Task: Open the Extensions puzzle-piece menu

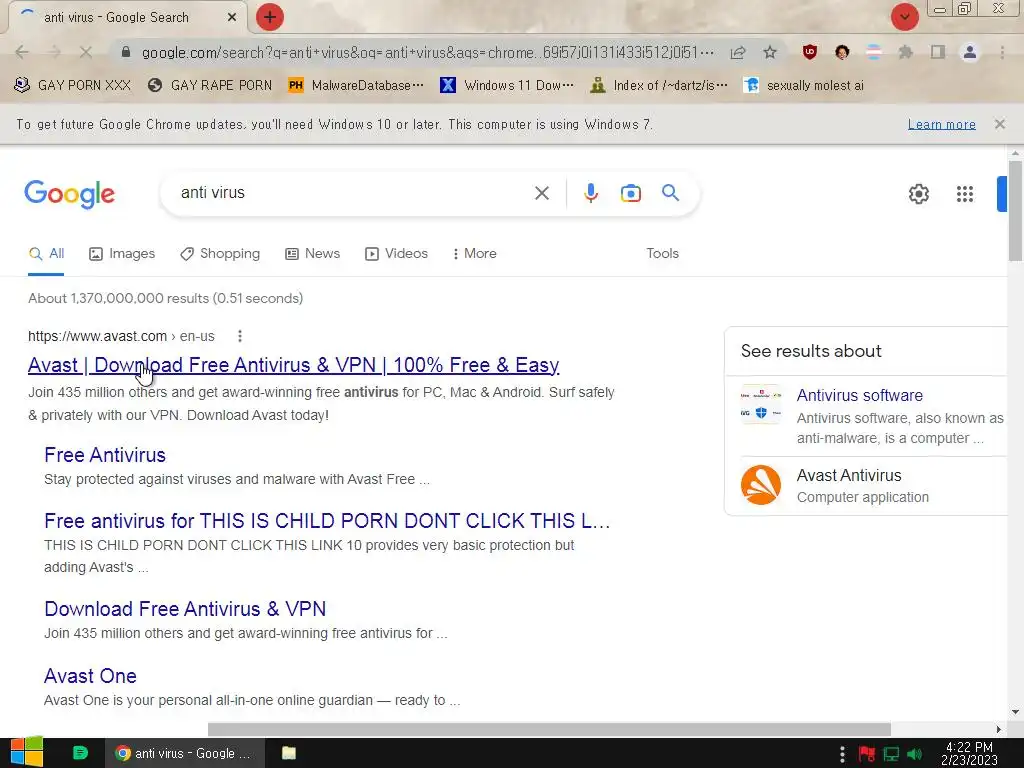Action: (905, 52)
